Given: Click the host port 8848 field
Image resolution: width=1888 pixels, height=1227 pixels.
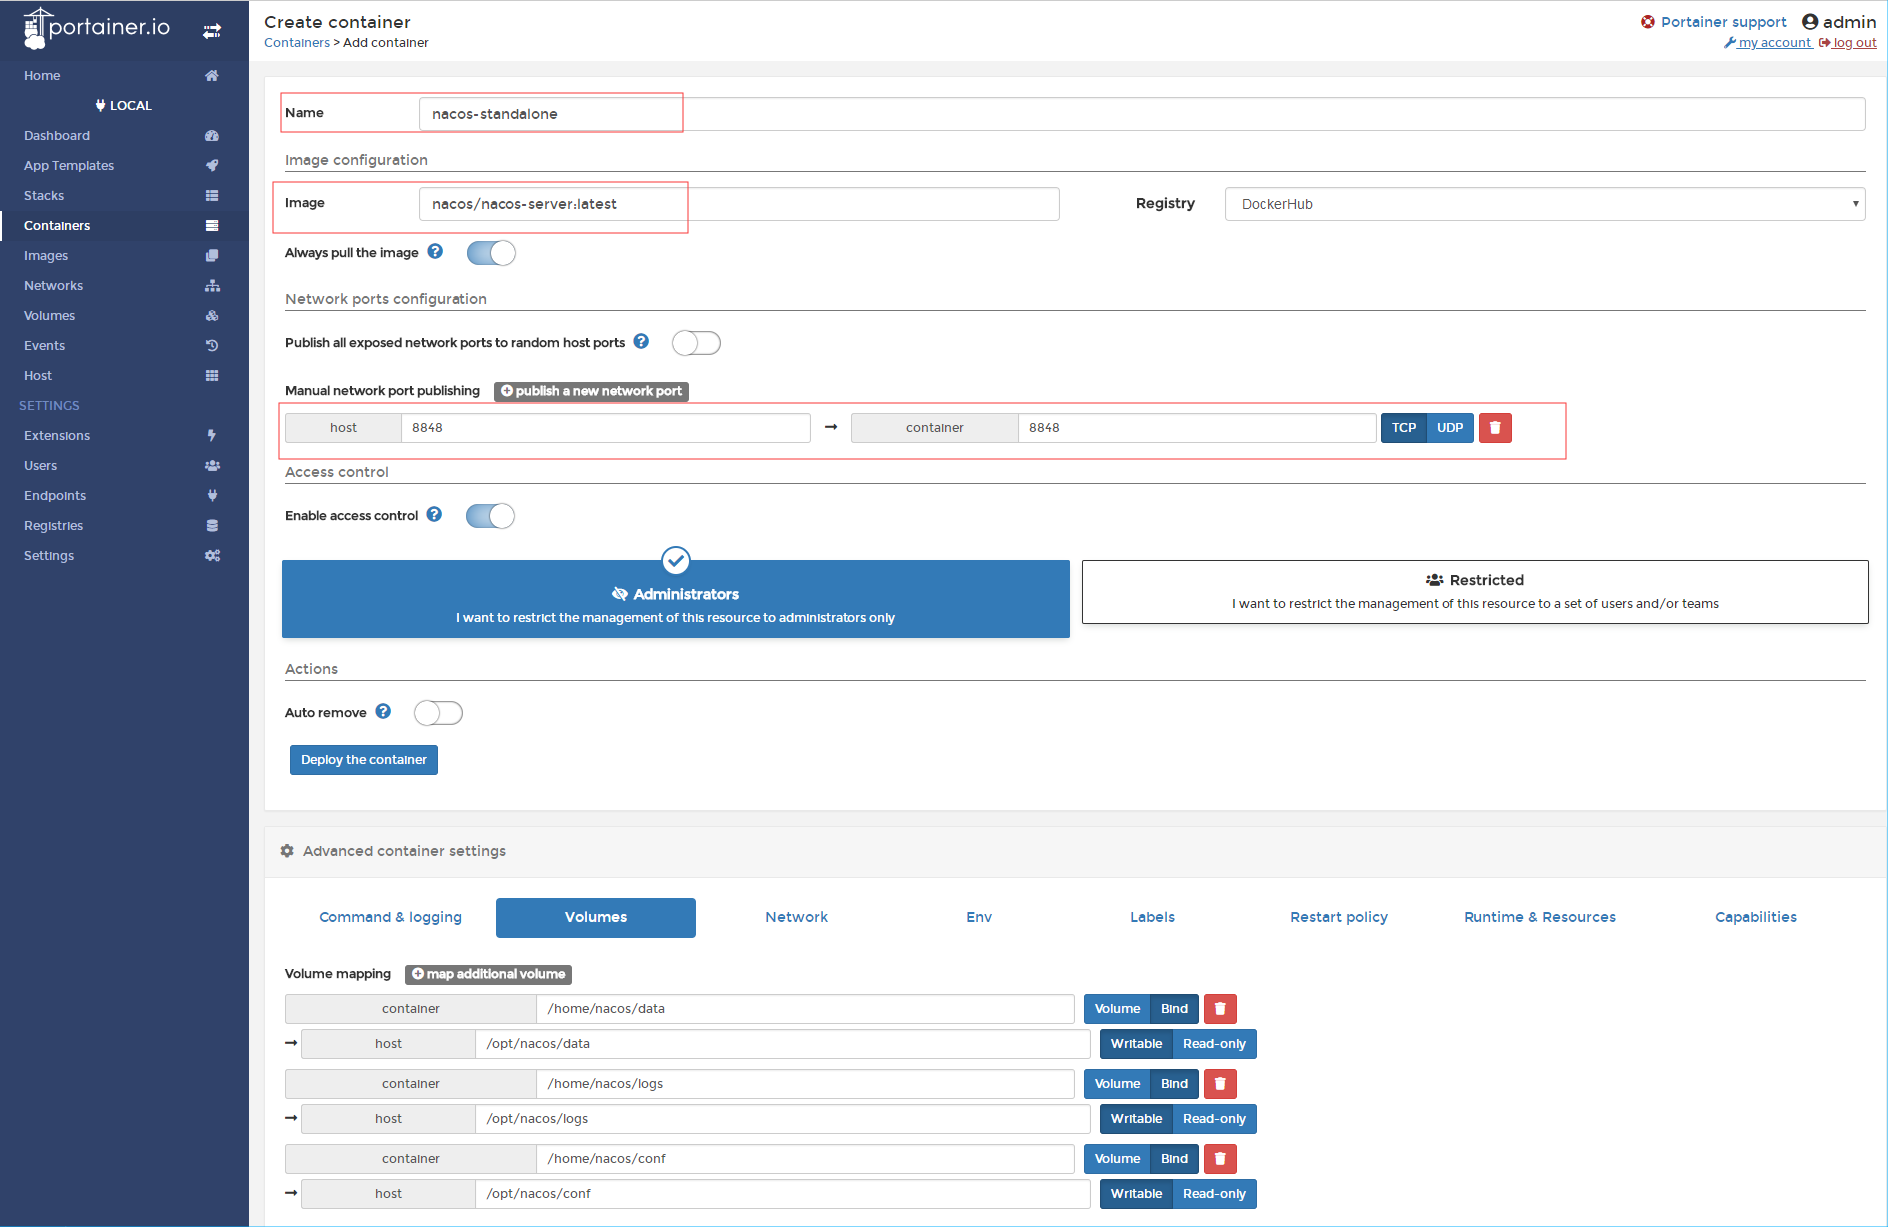Looking at the screenshot, I should (x=605, y=428).
